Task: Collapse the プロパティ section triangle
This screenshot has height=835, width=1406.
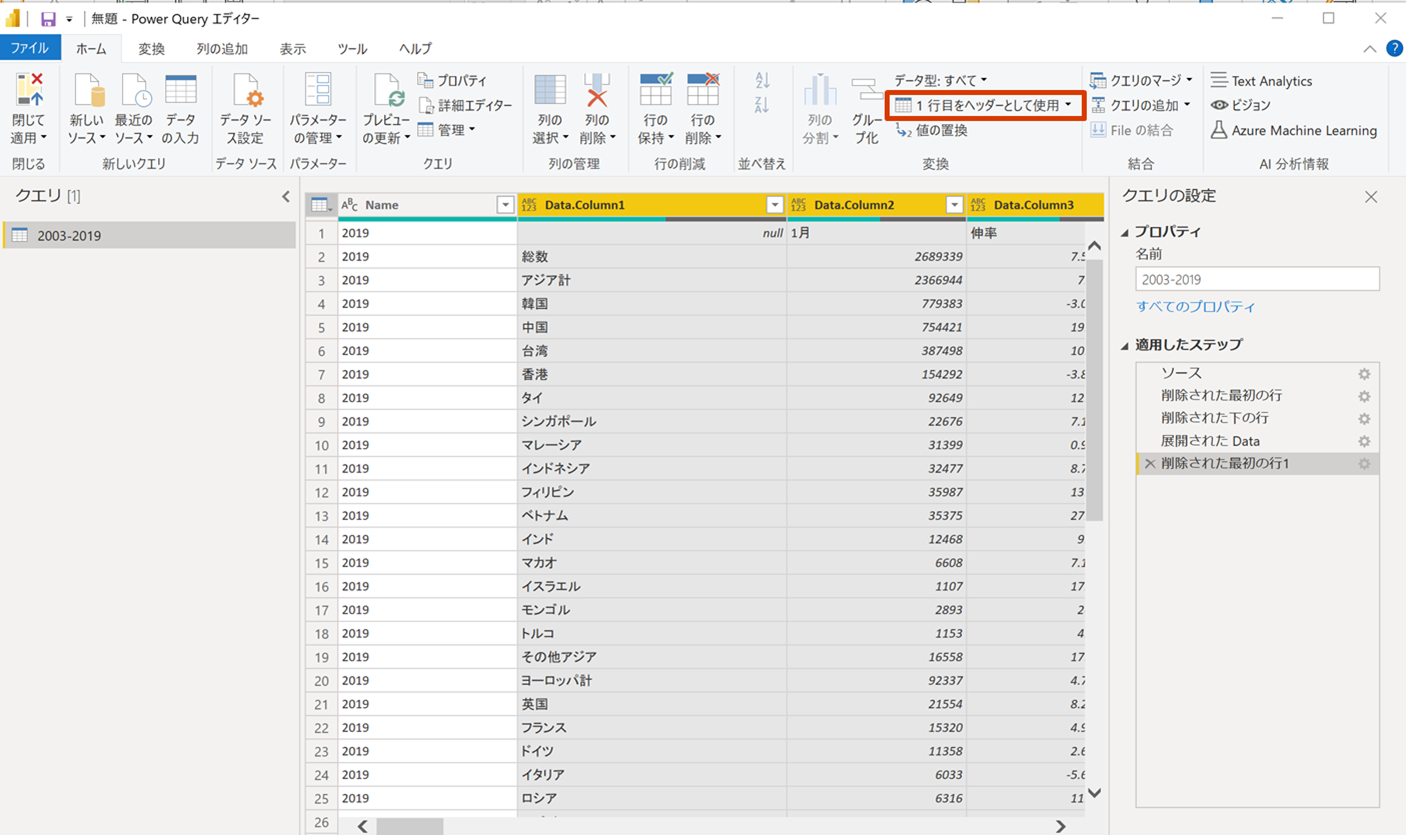Action: [x=1125, y=232]
